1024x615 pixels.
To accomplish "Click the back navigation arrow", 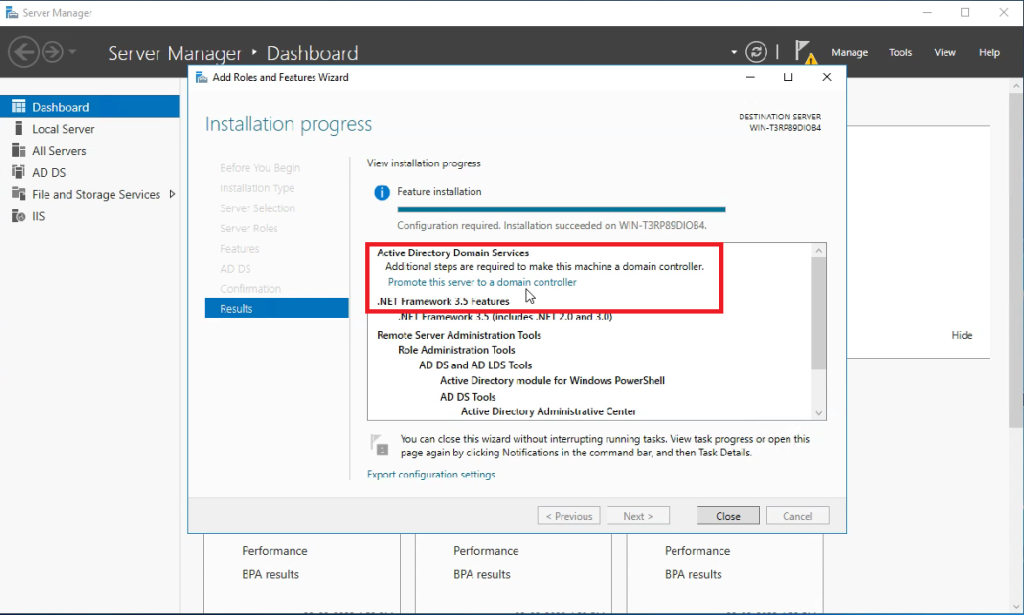I will point(24,52).
